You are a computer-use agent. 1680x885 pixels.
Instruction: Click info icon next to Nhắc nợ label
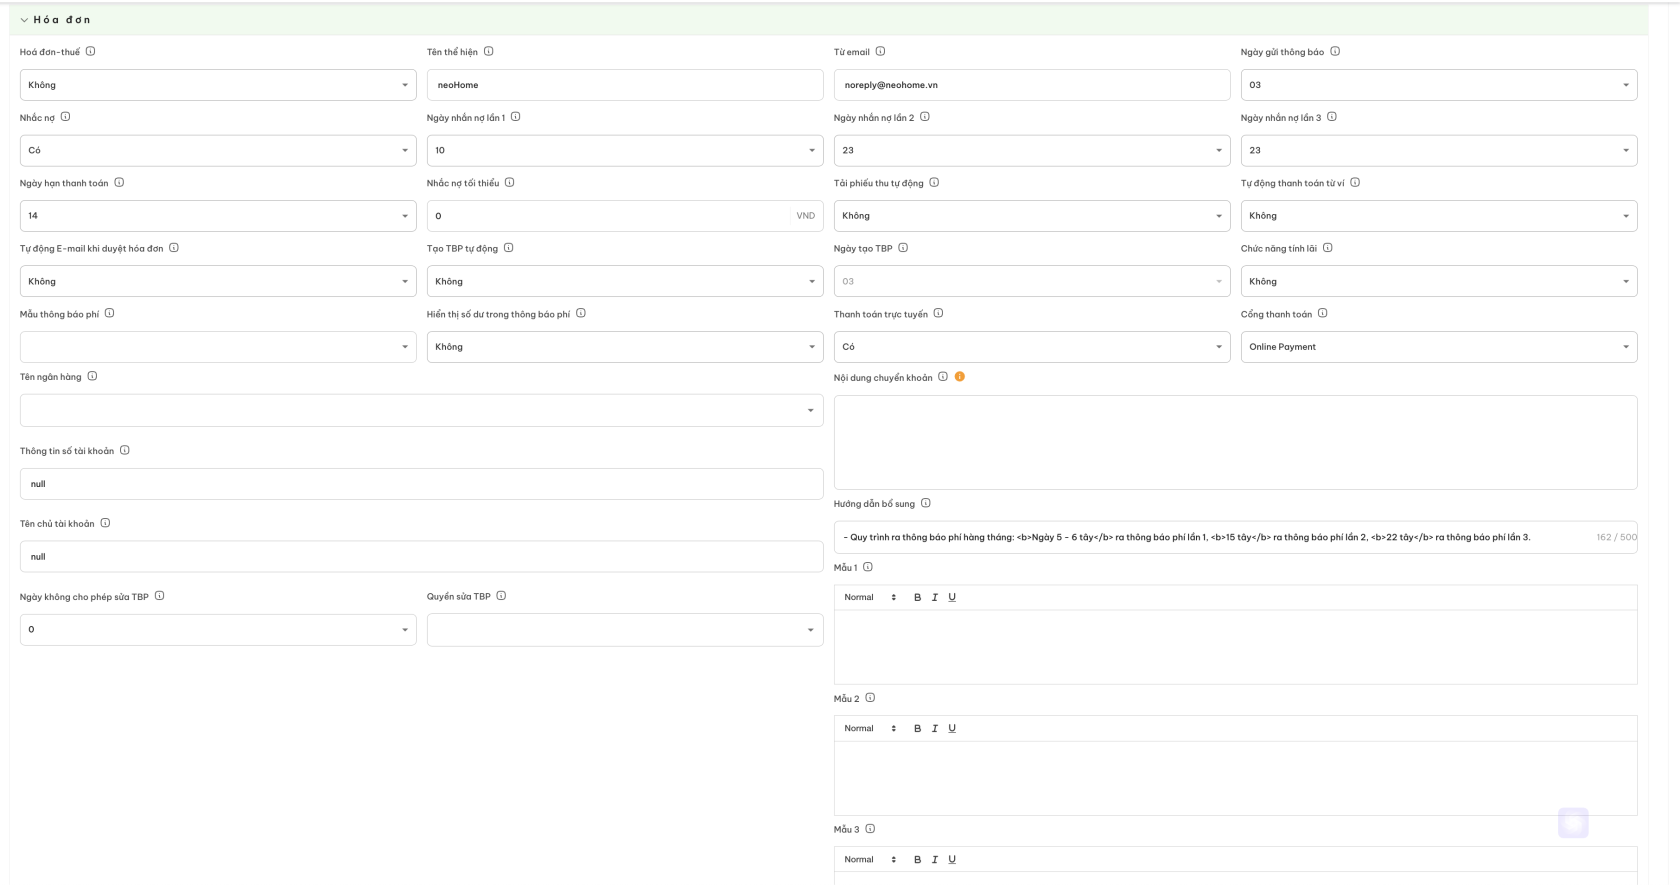click(65, 117)
